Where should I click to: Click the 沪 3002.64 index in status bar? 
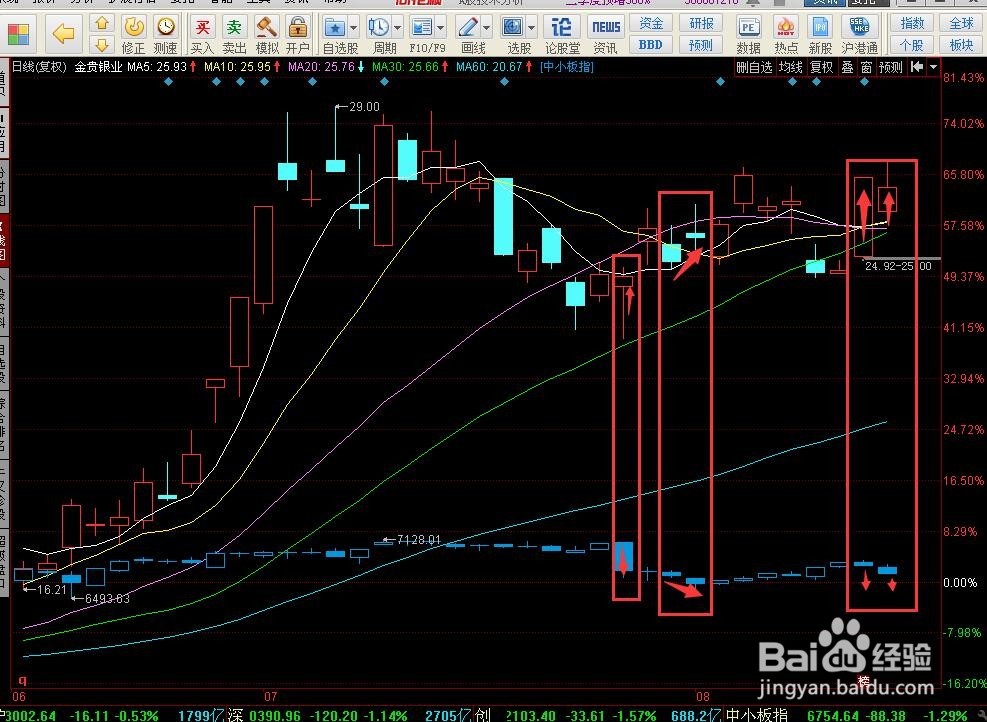click(28, 716)
